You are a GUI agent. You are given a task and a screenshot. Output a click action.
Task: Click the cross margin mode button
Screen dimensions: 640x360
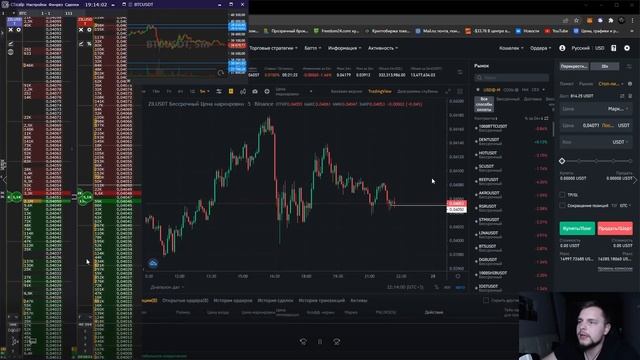[574, 66]
